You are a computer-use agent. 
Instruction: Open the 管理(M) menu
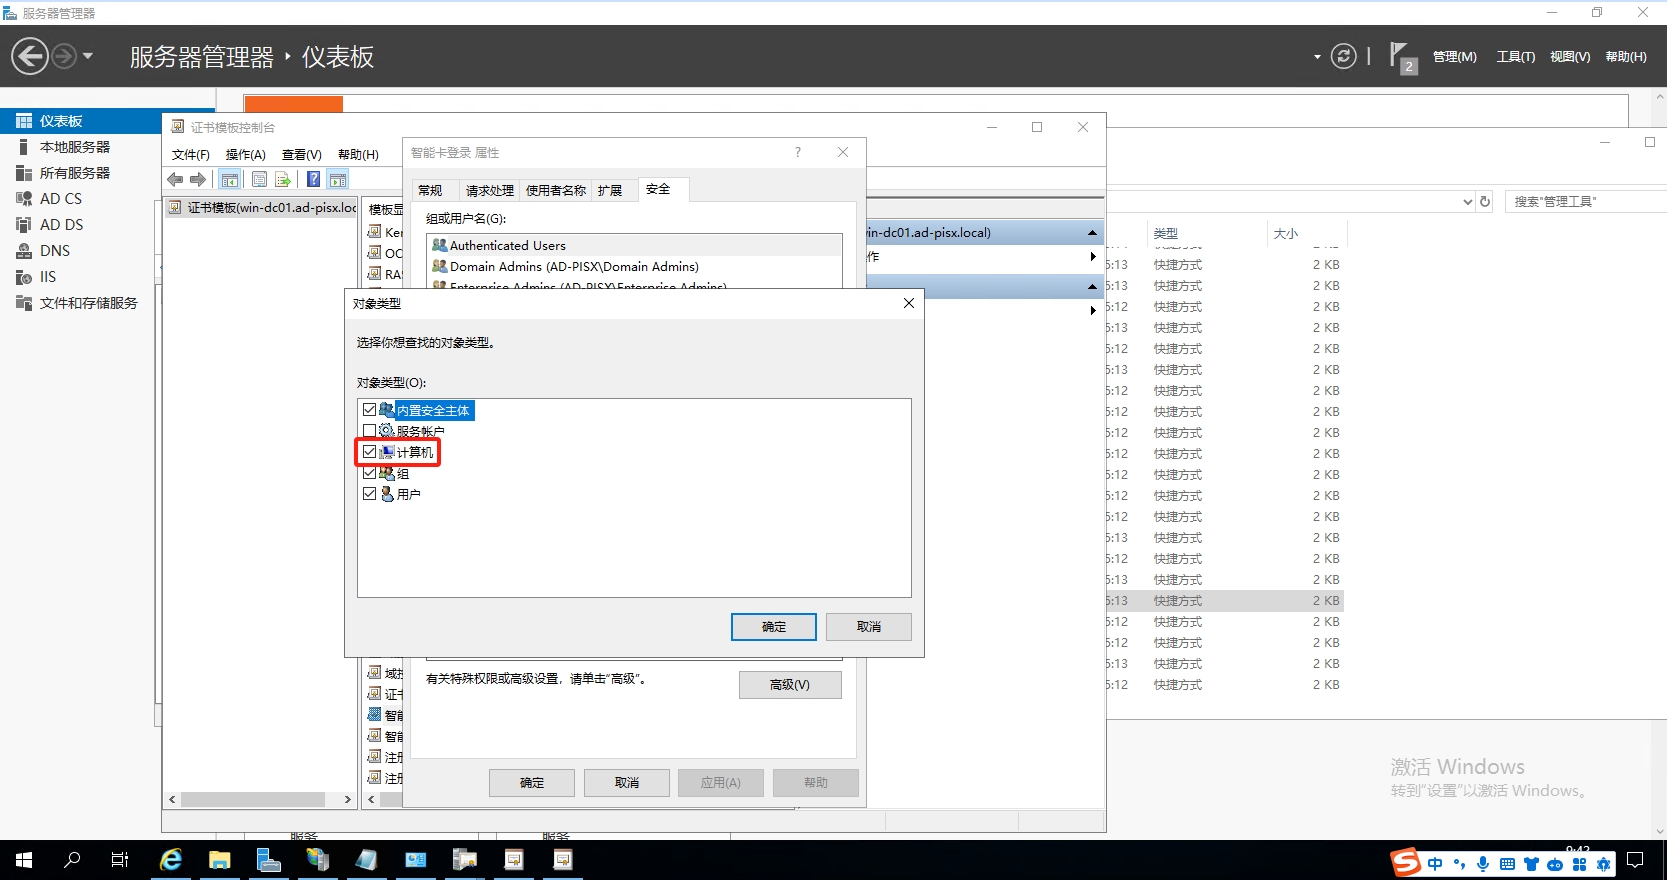pos(1454,57)
